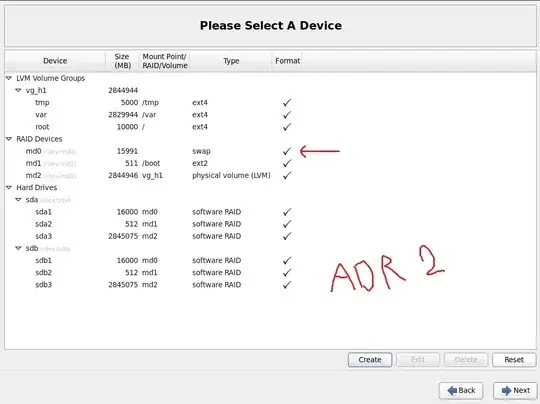Toggle format checkmark for sdb2 row
The image size is (540, 404).
point(287,272)
